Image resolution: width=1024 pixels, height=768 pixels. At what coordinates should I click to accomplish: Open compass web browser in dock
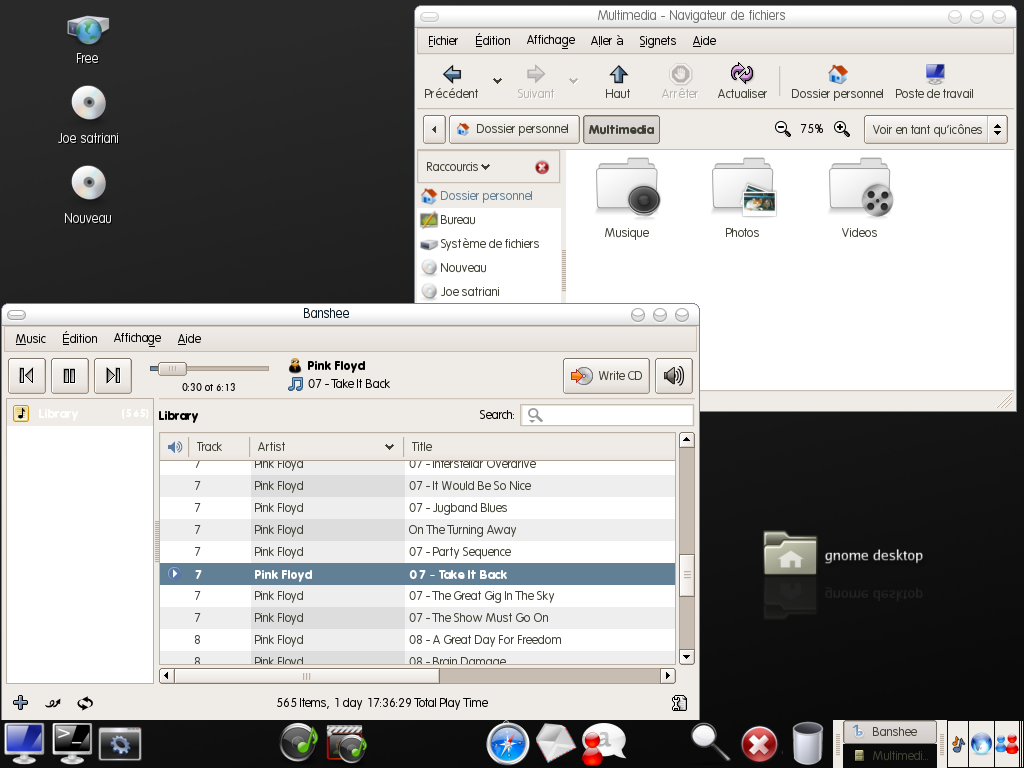click(x=507, y=743)
